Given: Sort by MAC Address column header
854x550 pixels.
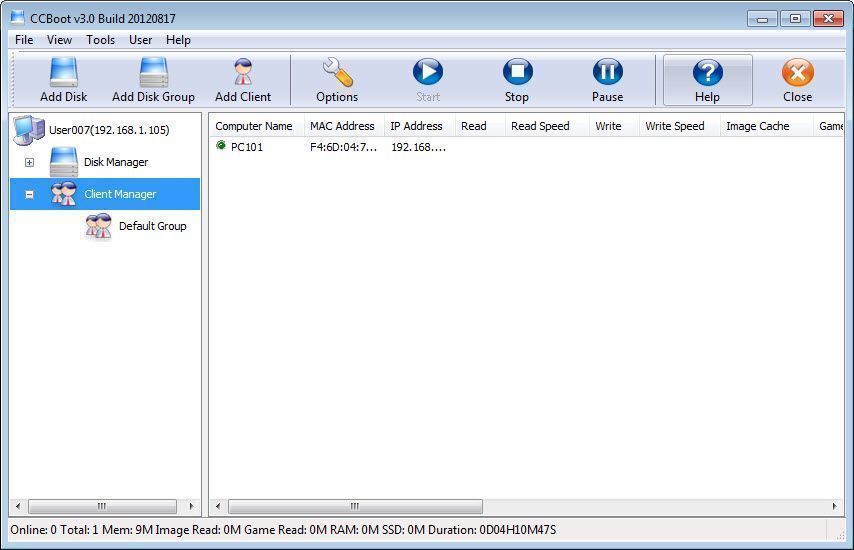Looking at the screenshot, I should click(x=344, y=126).
